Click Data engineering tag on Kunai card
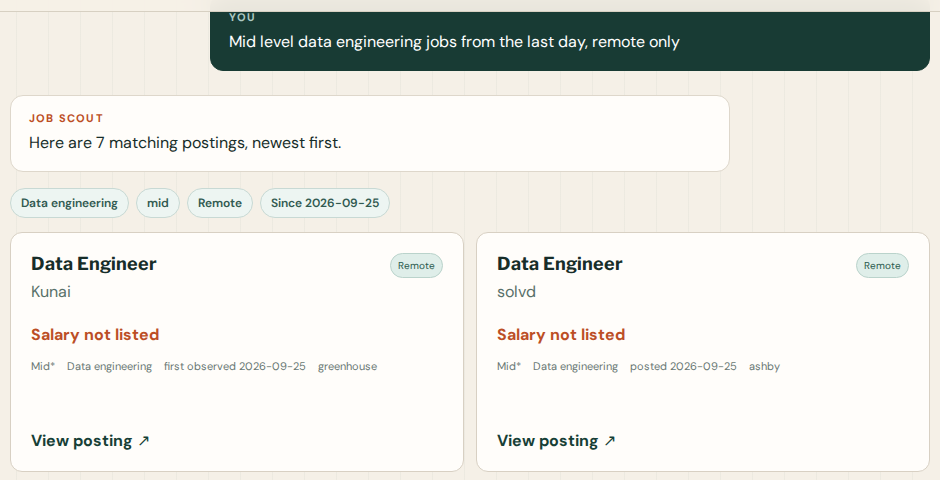Screen dimensions: 940x480 pyautogui.click(x=109, y=366)
